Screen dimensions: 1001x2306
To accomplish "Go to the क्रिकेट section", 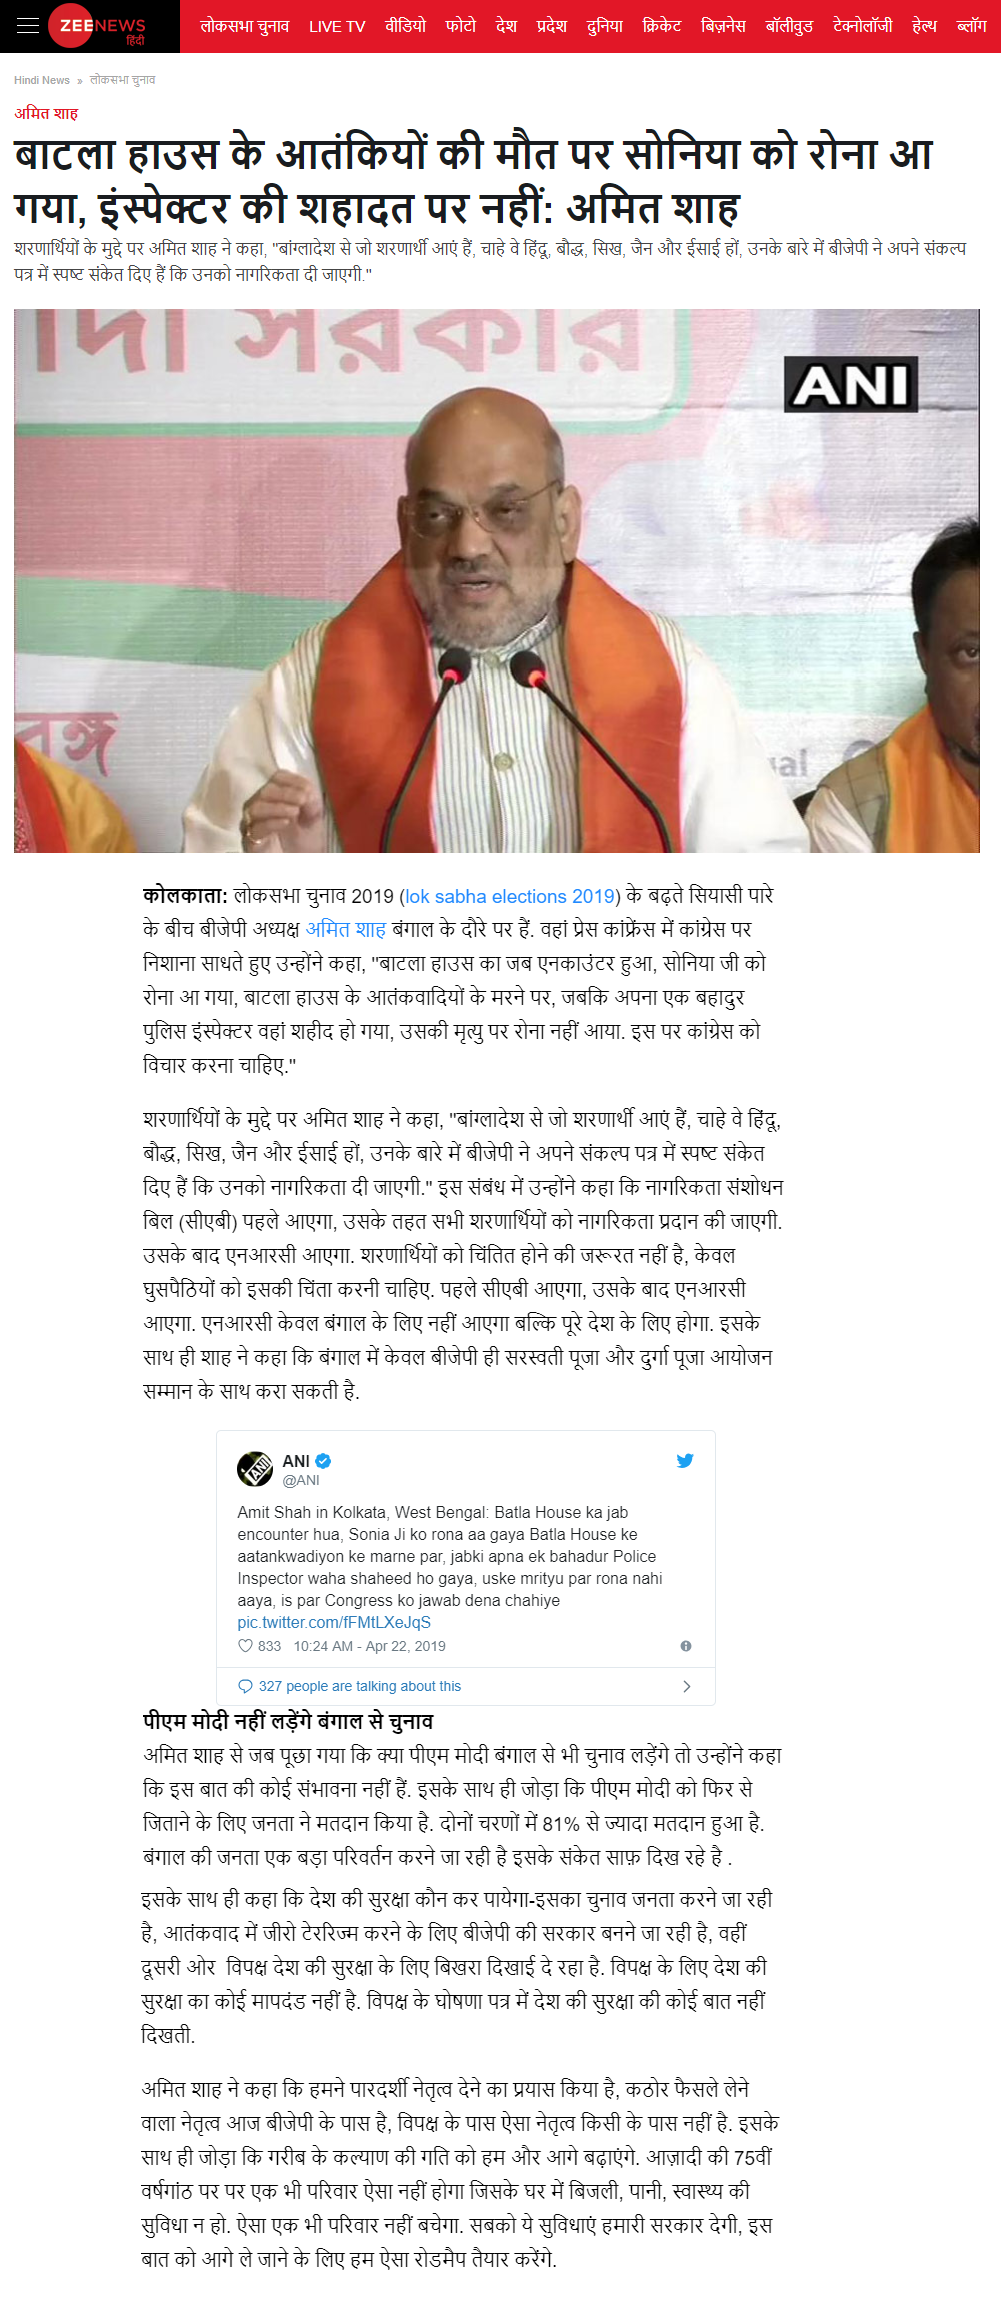I will pos(661,26).
